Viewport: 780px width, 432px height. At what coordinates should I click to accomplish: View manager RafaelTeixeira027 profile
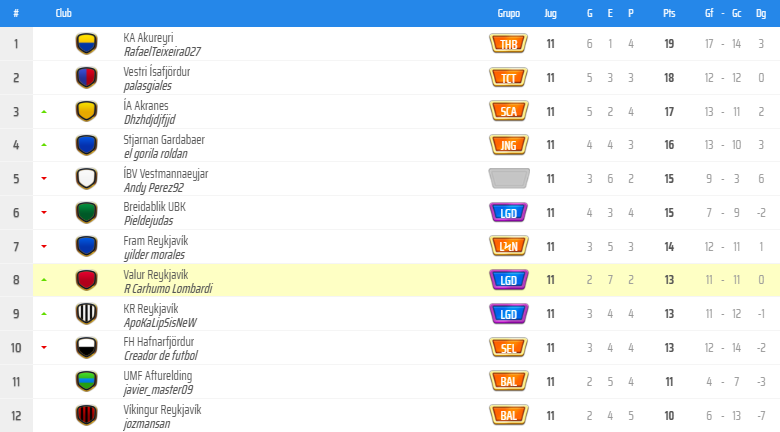[x=162, y=51]
